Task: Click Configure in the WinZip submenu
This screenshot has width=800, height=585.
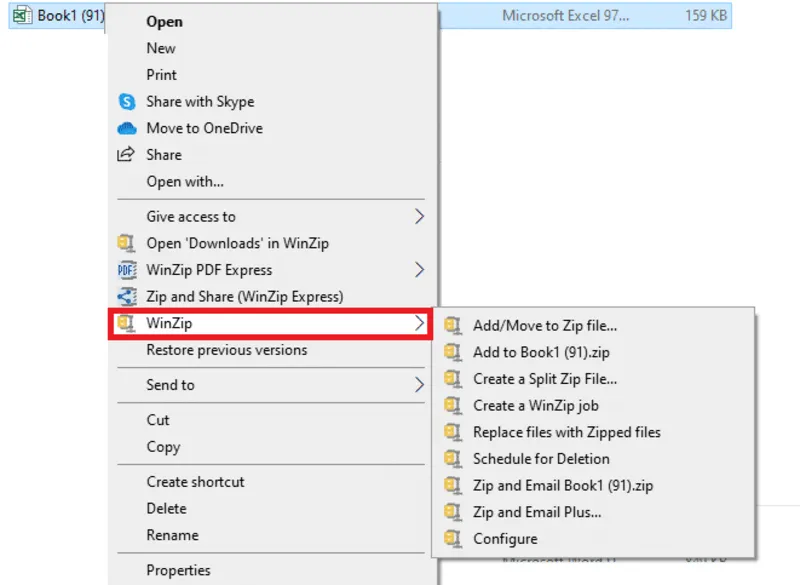Action: coord(504,538)
